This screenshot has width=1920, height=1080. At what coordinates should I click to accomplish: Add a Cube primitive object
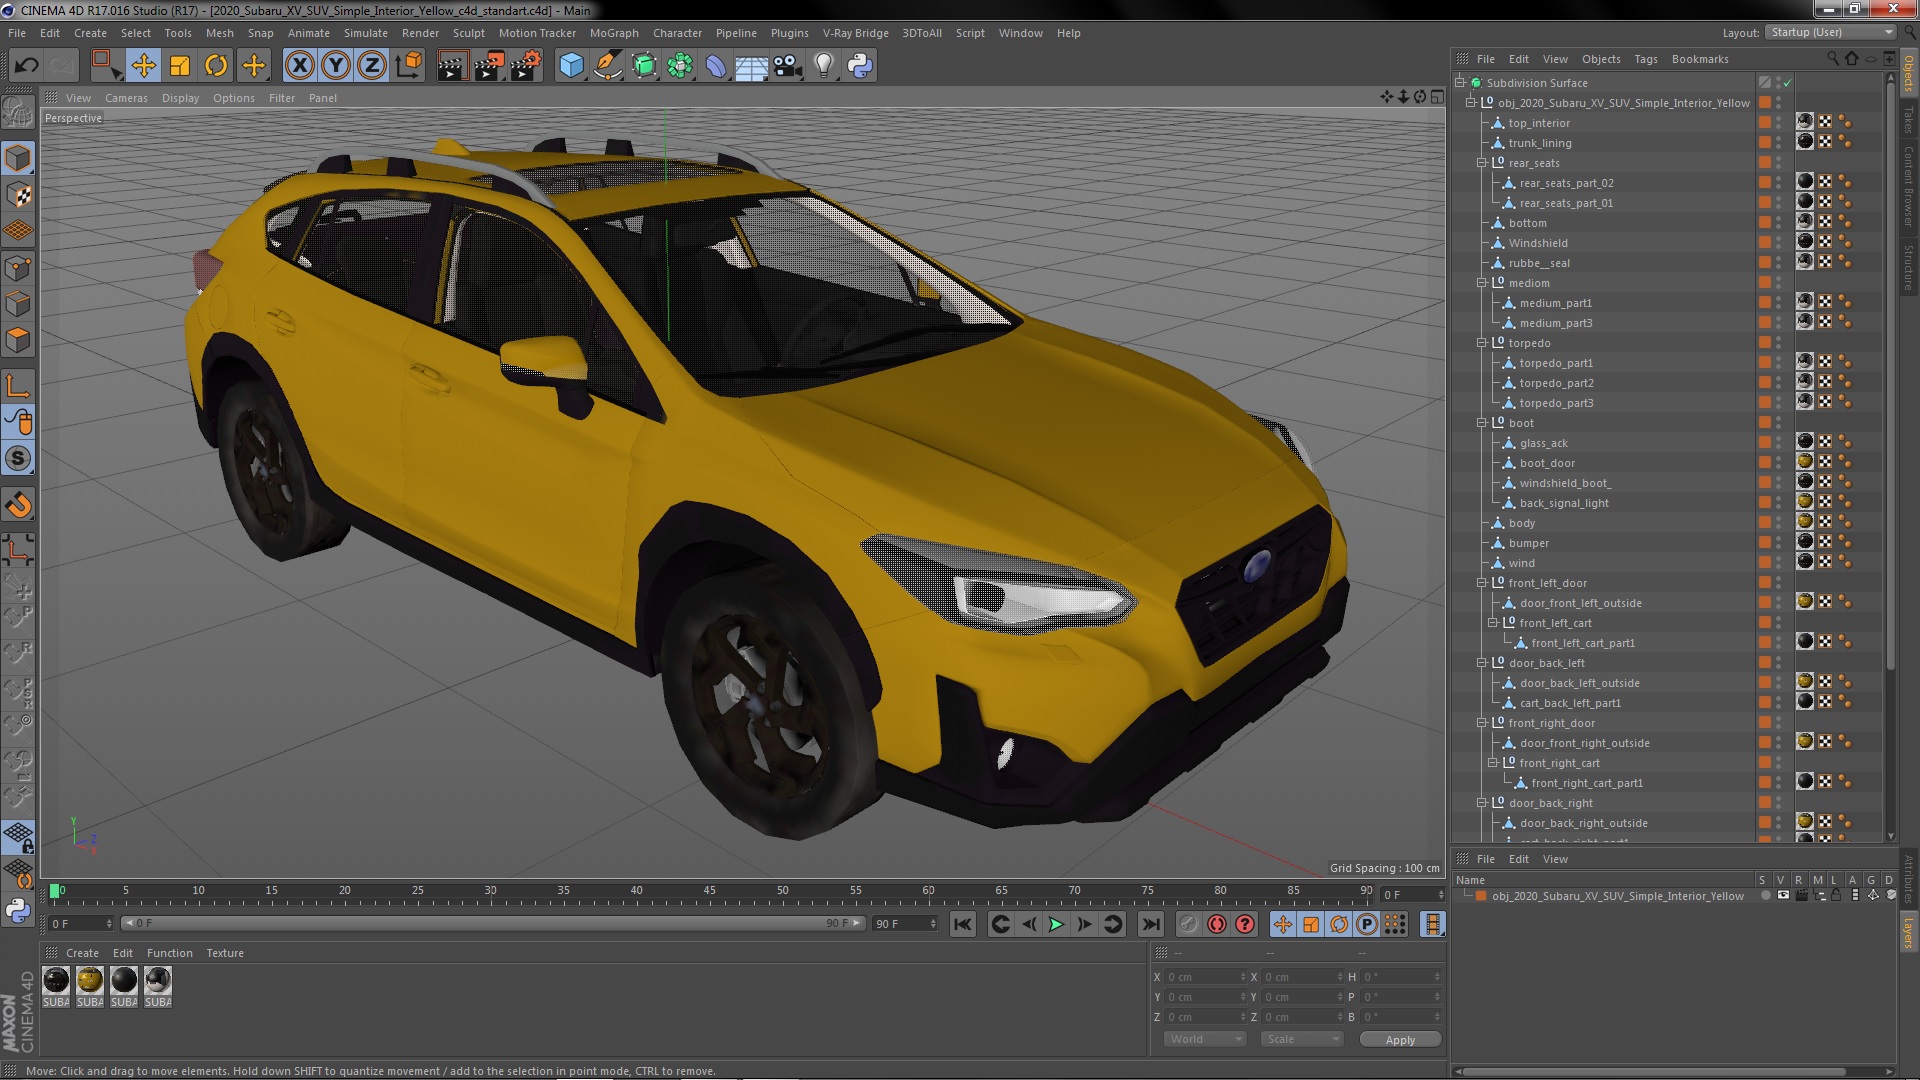point(571,66)
